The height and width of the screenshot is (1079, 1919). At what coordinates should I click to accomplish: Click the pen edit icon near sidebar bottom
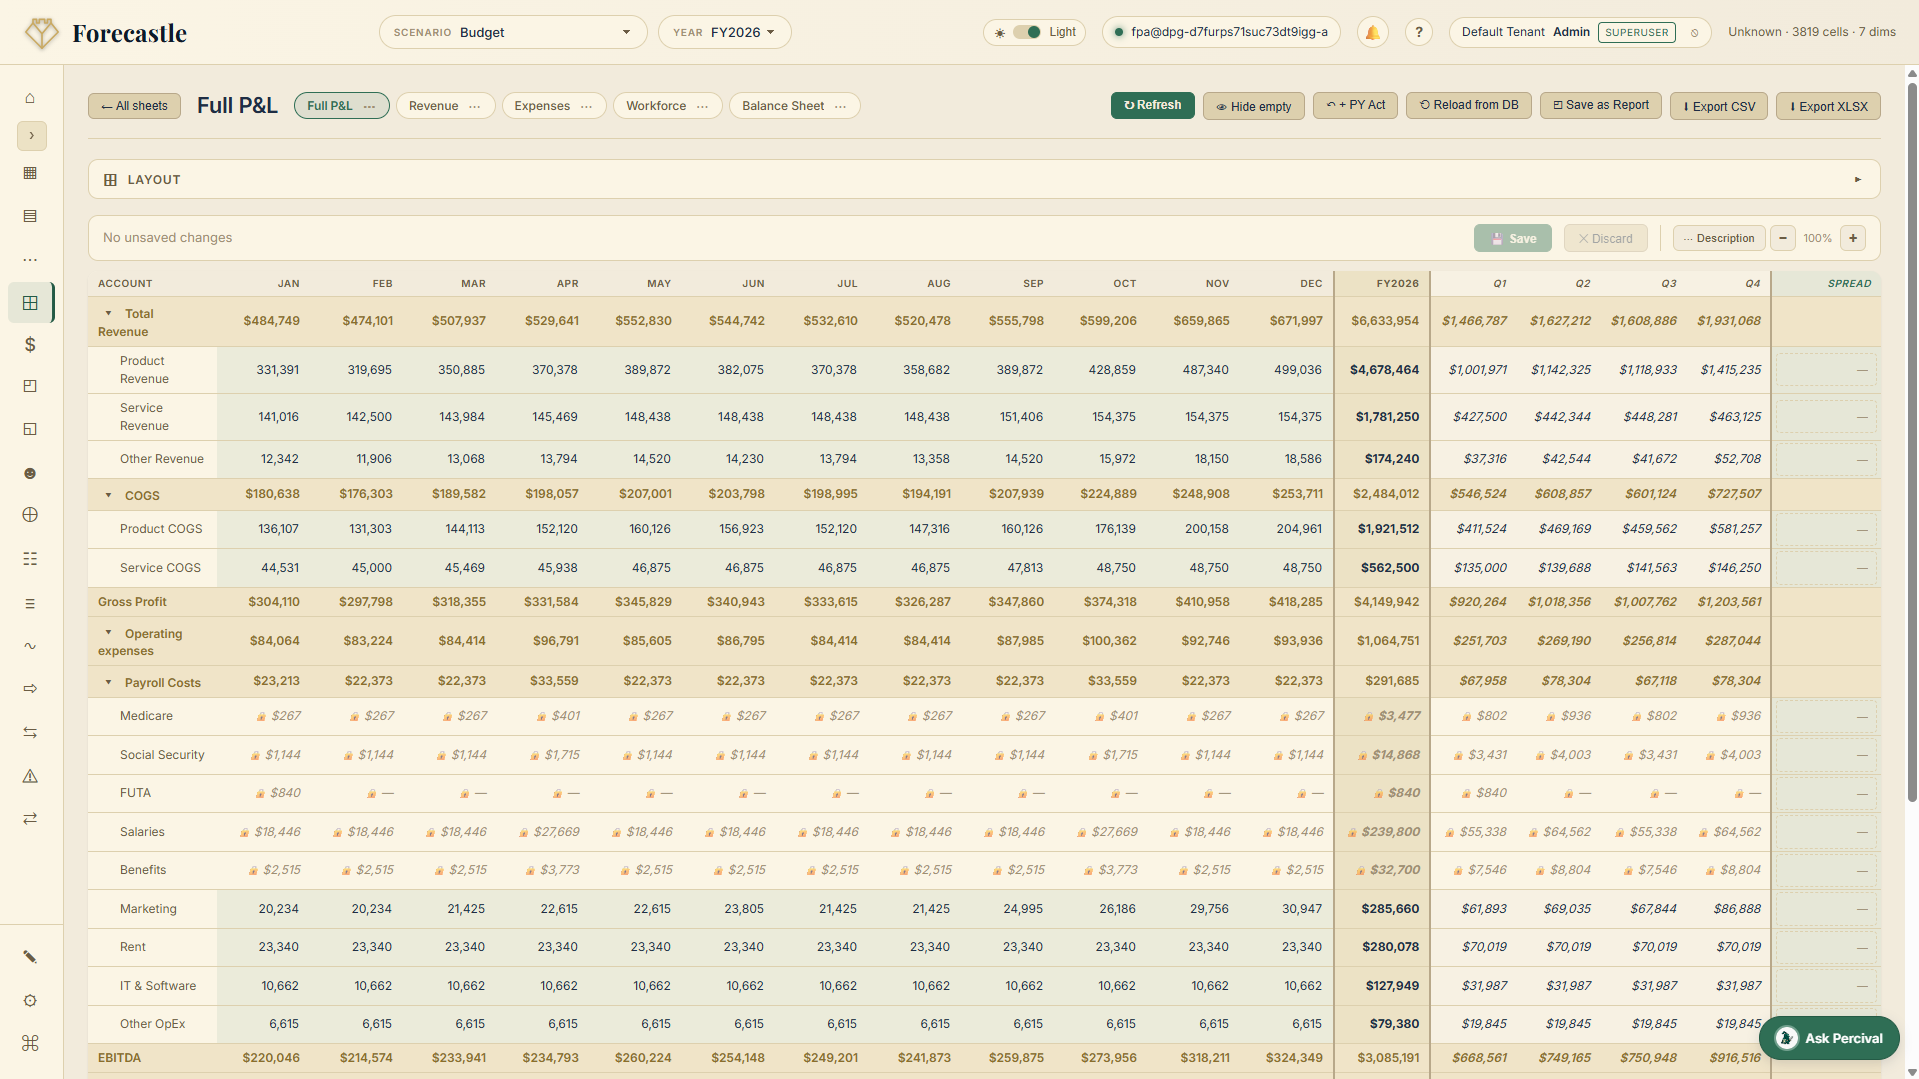pos(30,956)
